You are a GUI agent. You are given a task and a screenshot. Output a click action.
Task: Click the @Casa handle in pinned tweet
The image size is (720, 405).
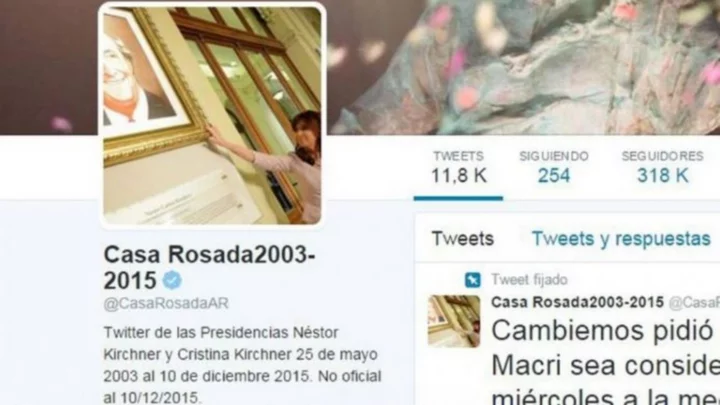pyautogui.click(x=694, y=303)
